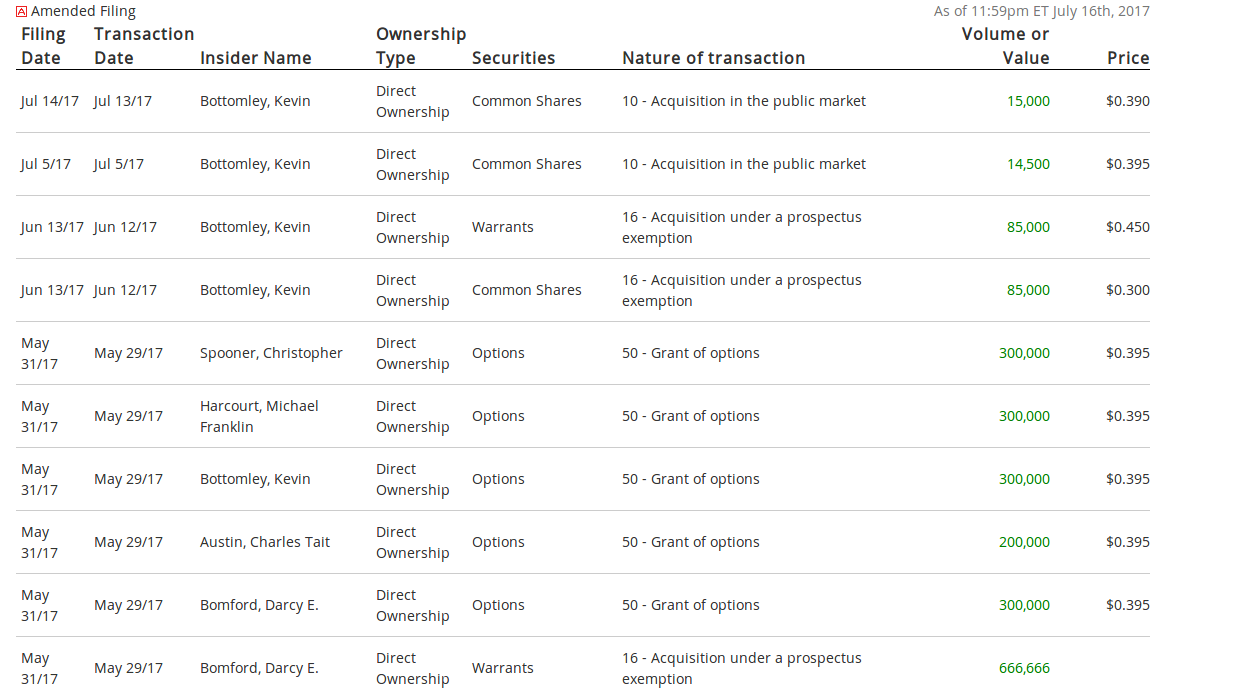Click the 15,000 volume value
1238x696 pixels.
tap(1028, 101)
